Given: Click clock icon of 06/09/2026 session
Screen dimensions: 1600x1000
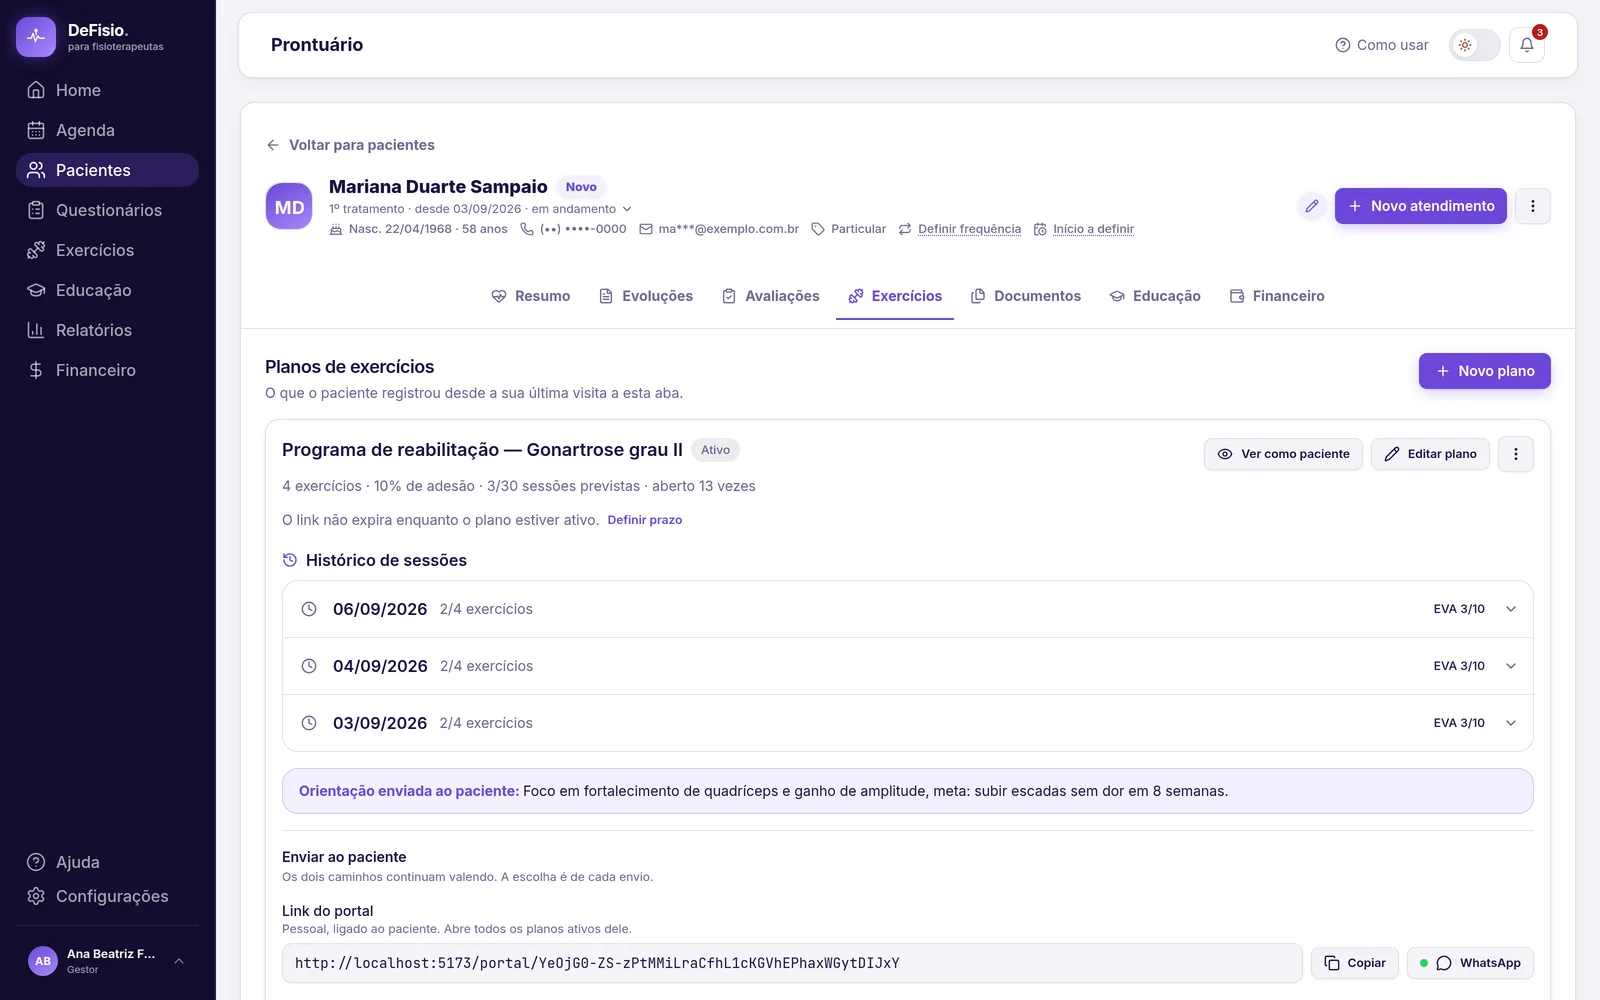Looking at the screenshot, I should pos(309,609).
